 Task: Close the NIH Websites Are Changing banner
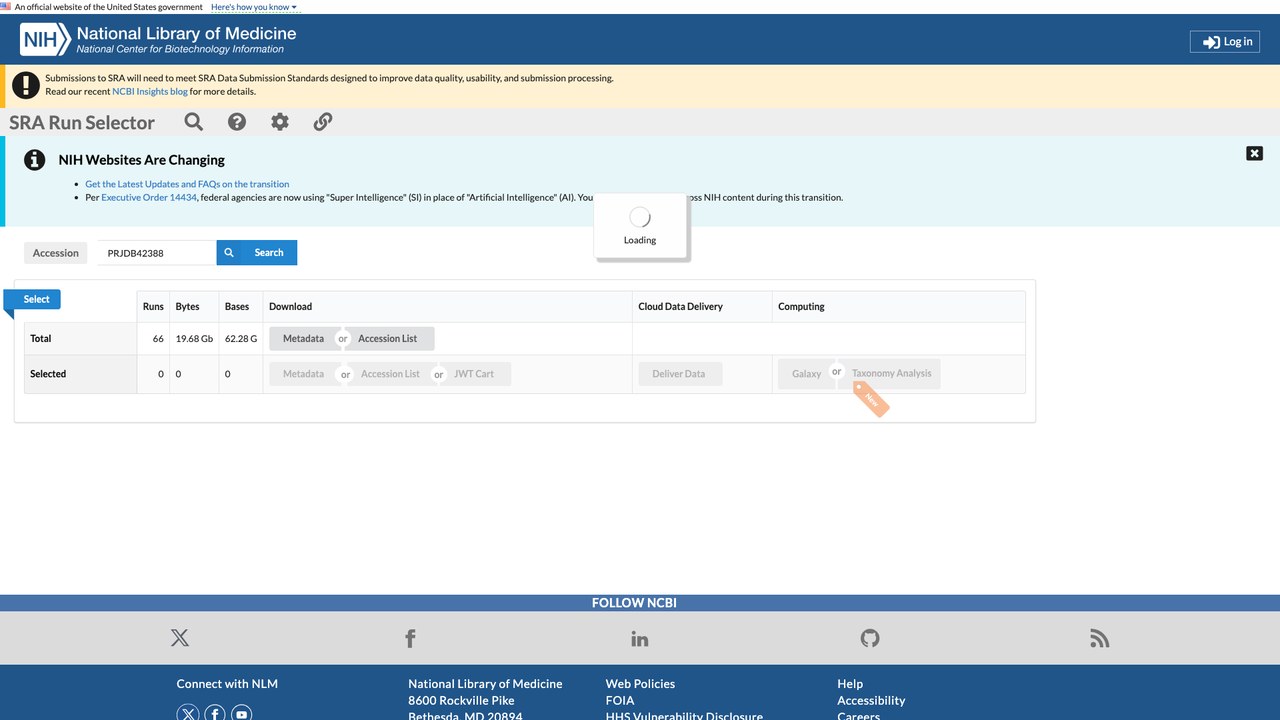1254,153
